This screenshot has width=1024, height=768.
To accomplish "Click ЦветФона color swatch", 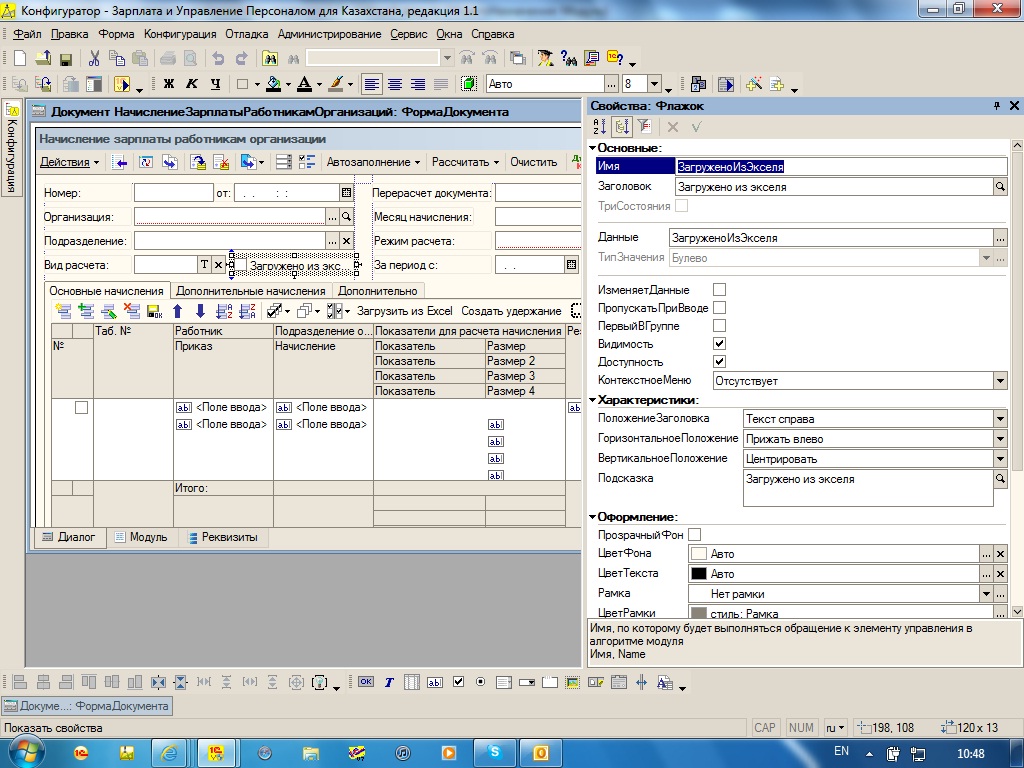I will coord(699,554).
